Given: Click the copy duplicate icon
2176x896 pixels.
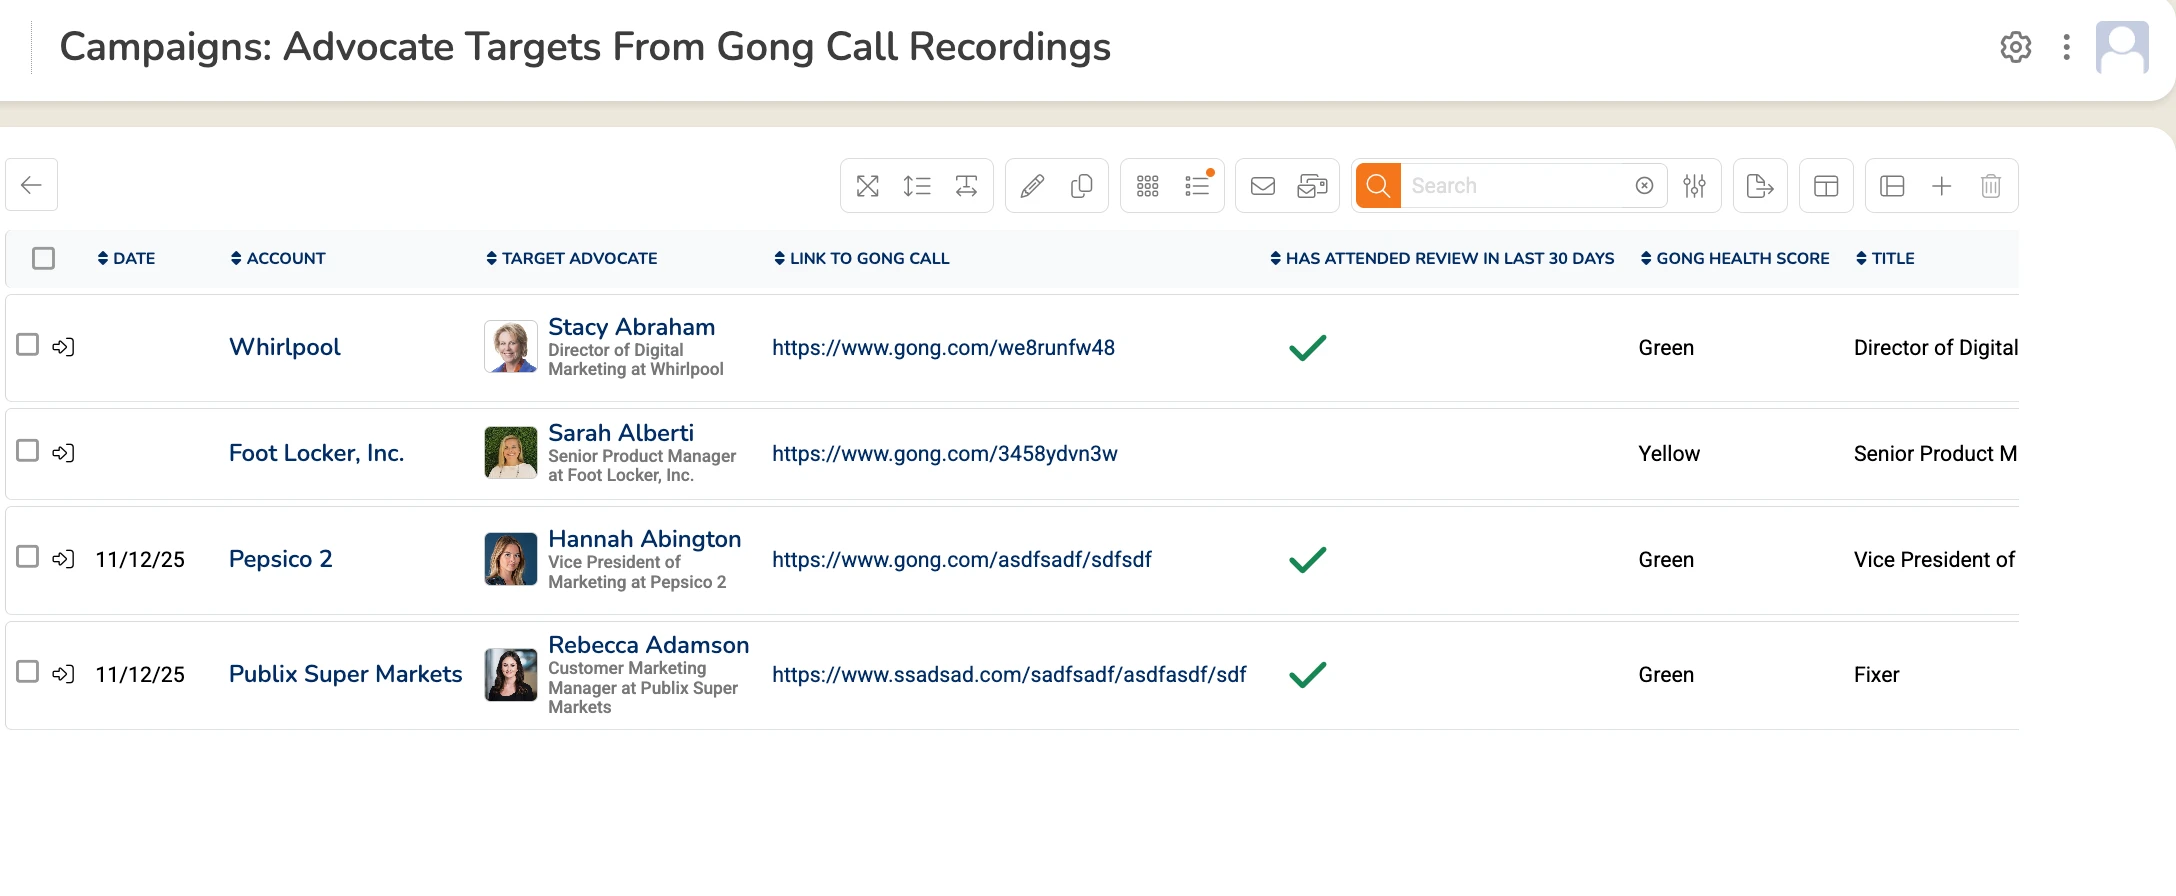Looking at the screenshot, I should (1081, 186).
